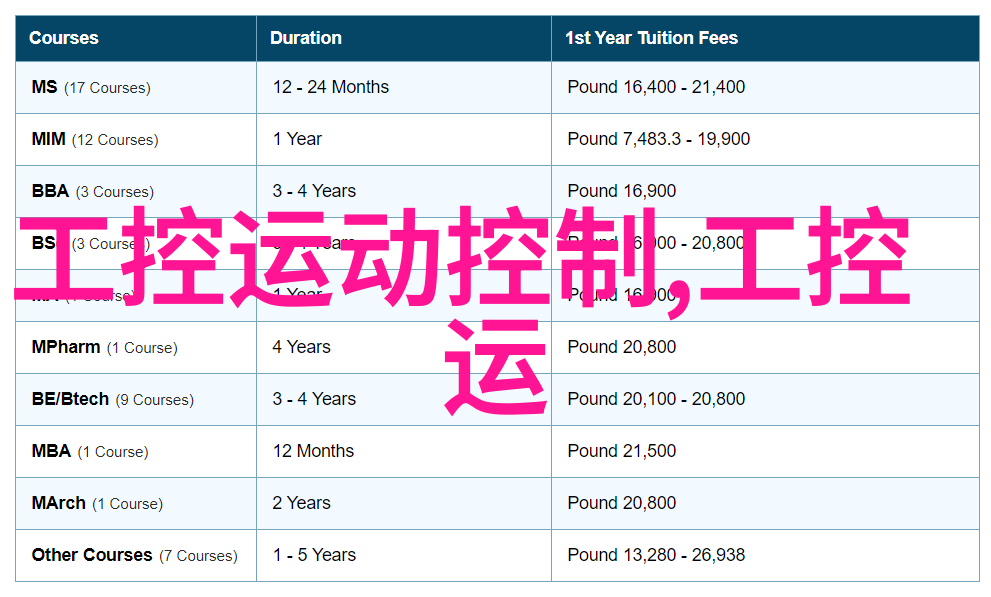Open the BBA course listing

(x=92, y=191)
